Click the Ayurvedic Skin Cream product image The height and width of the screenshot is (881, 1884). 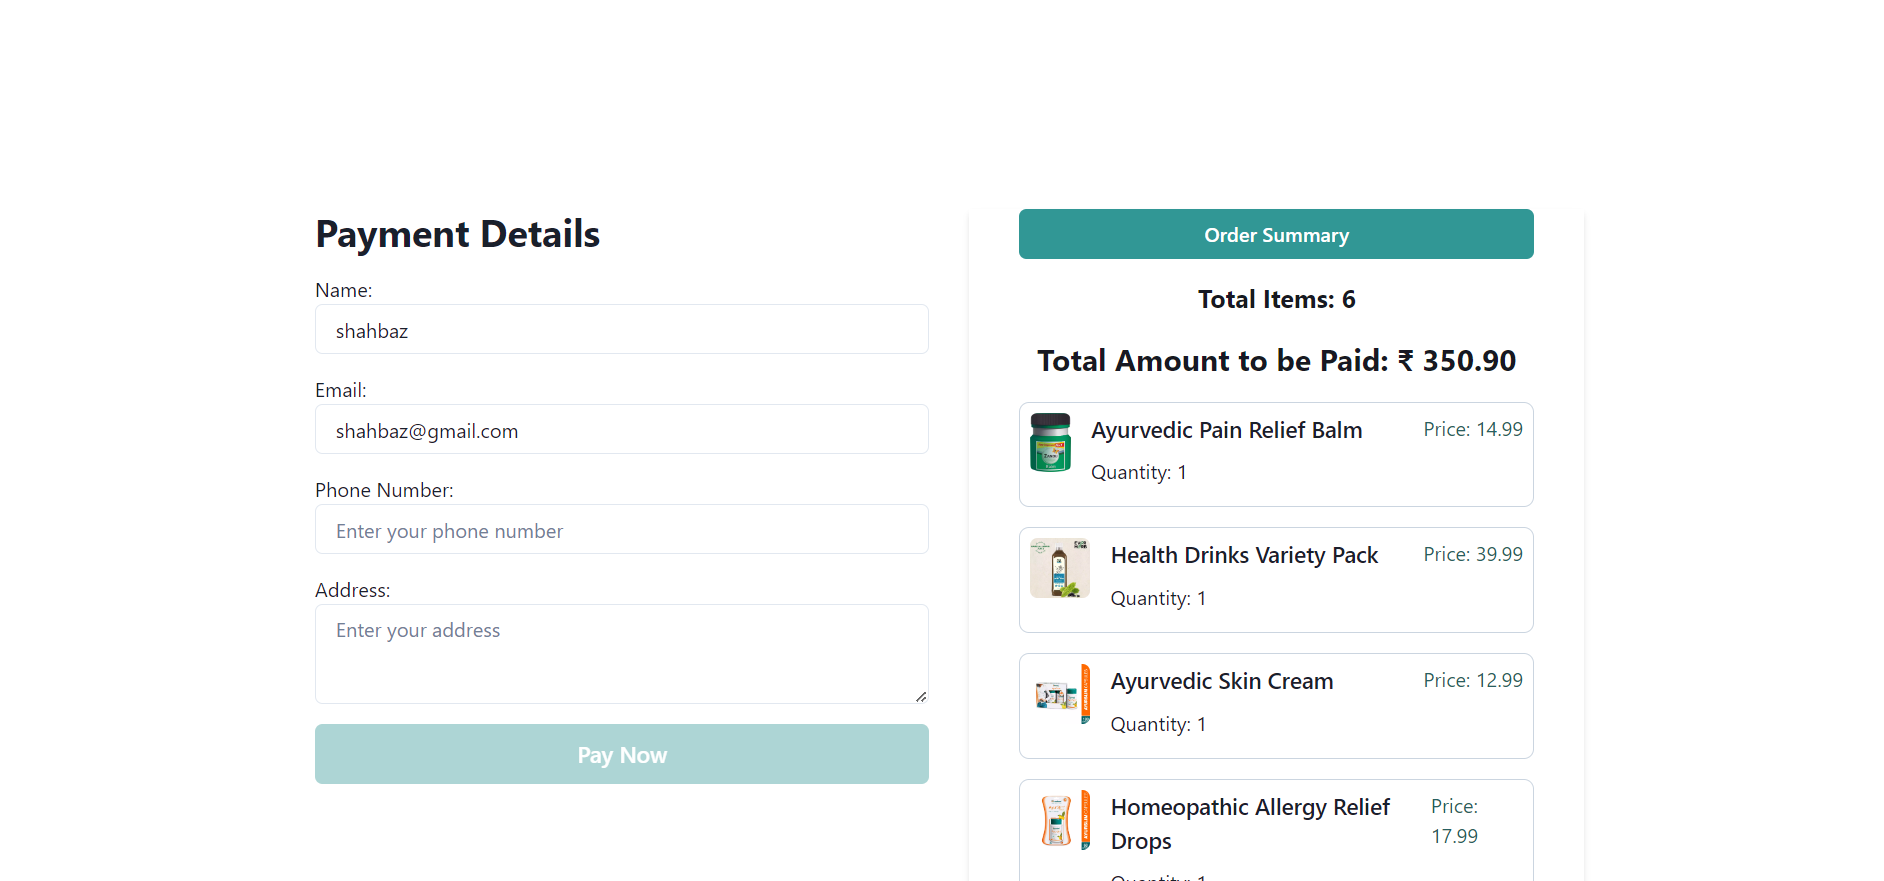[x=1060, y=694]
